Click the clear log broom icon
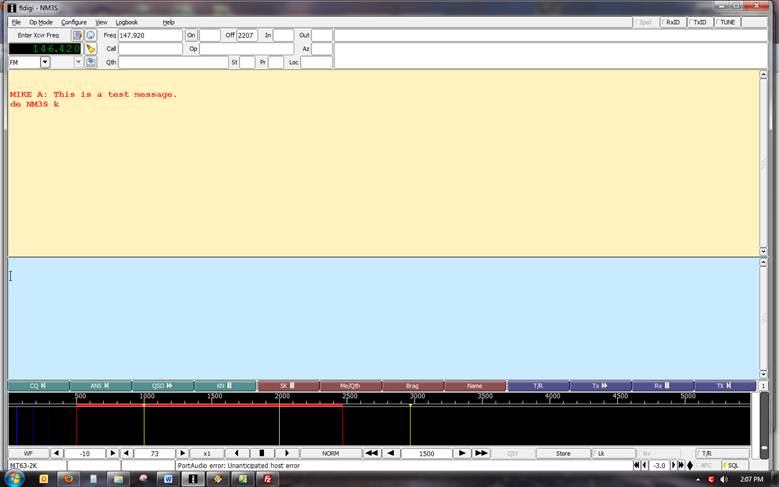779x487 pixels. 90,48
